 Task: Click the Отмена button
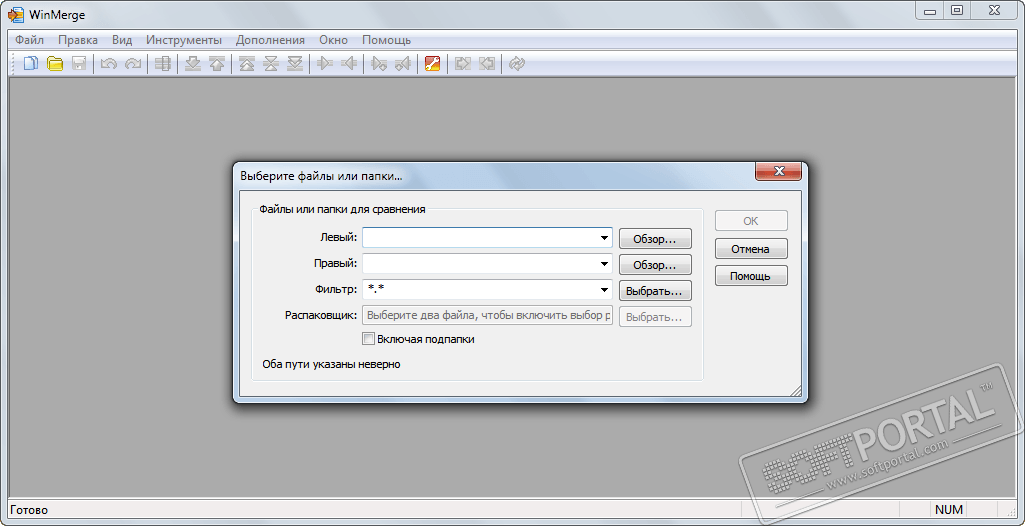coord(751,248)
